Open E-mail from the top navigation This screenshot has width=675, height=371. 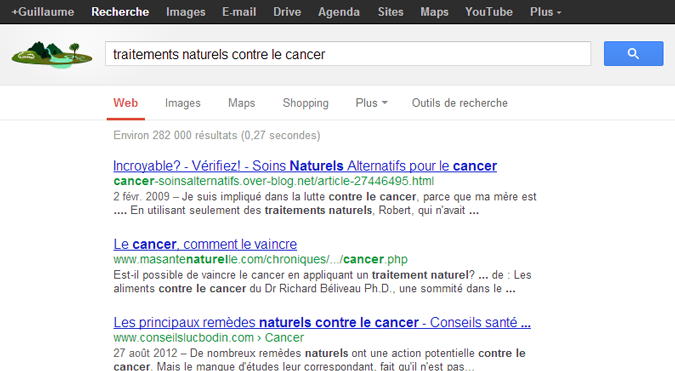point(239,12)
